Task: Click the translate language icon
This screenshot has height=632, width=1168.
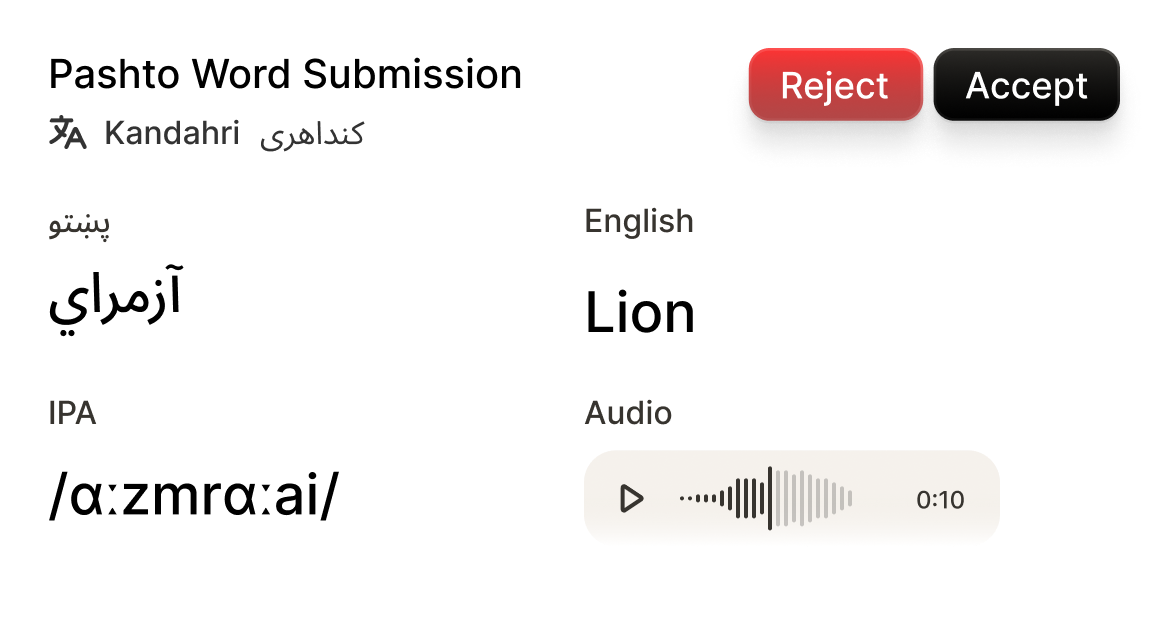Action: pos(68,133)
